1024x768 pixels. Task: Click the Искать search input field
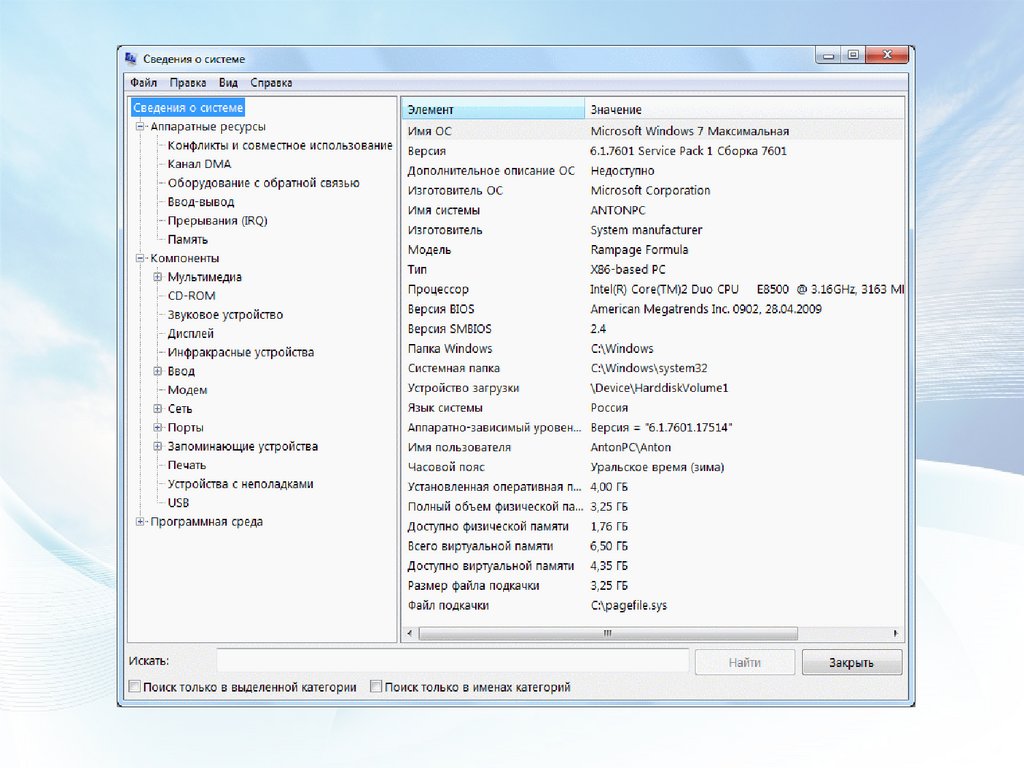coord(453,661)
